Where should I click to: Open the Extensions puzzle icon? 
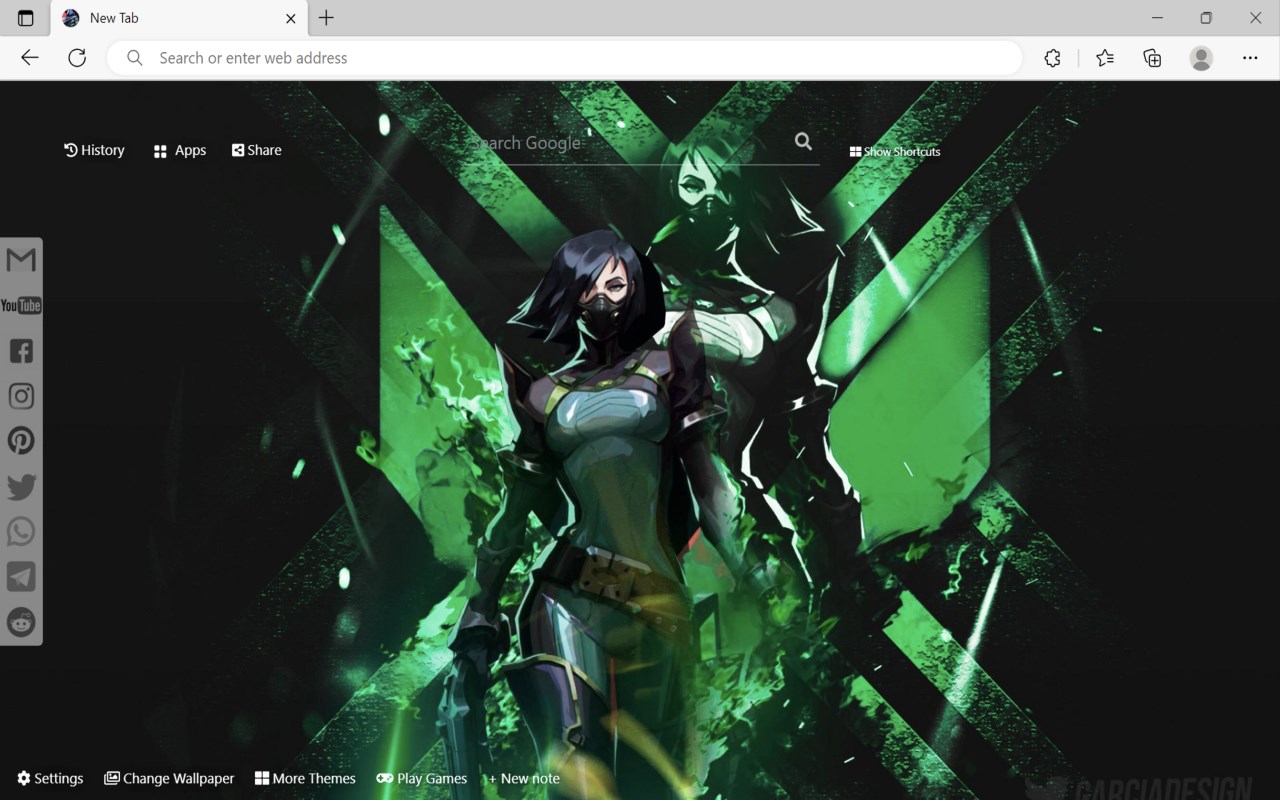1052,58
